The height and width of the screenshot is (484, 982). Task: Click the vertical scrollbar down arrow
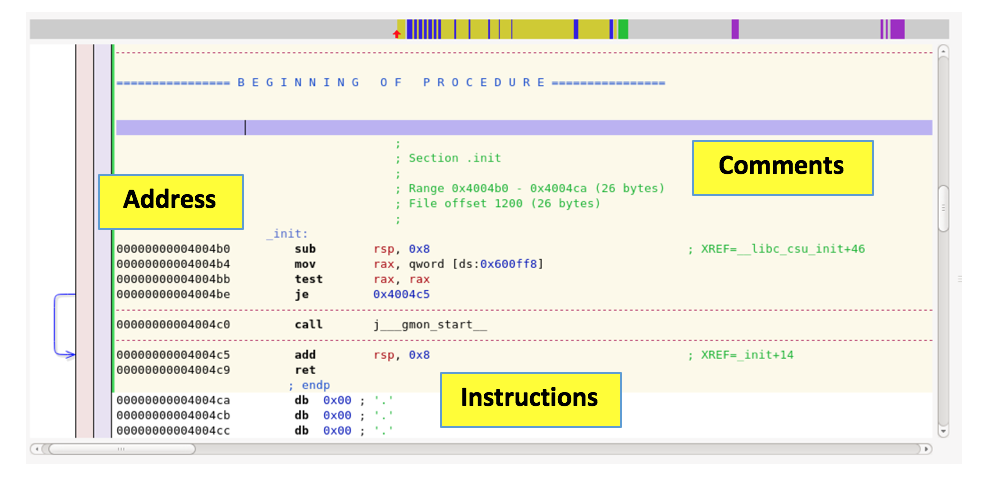[943, 431]
